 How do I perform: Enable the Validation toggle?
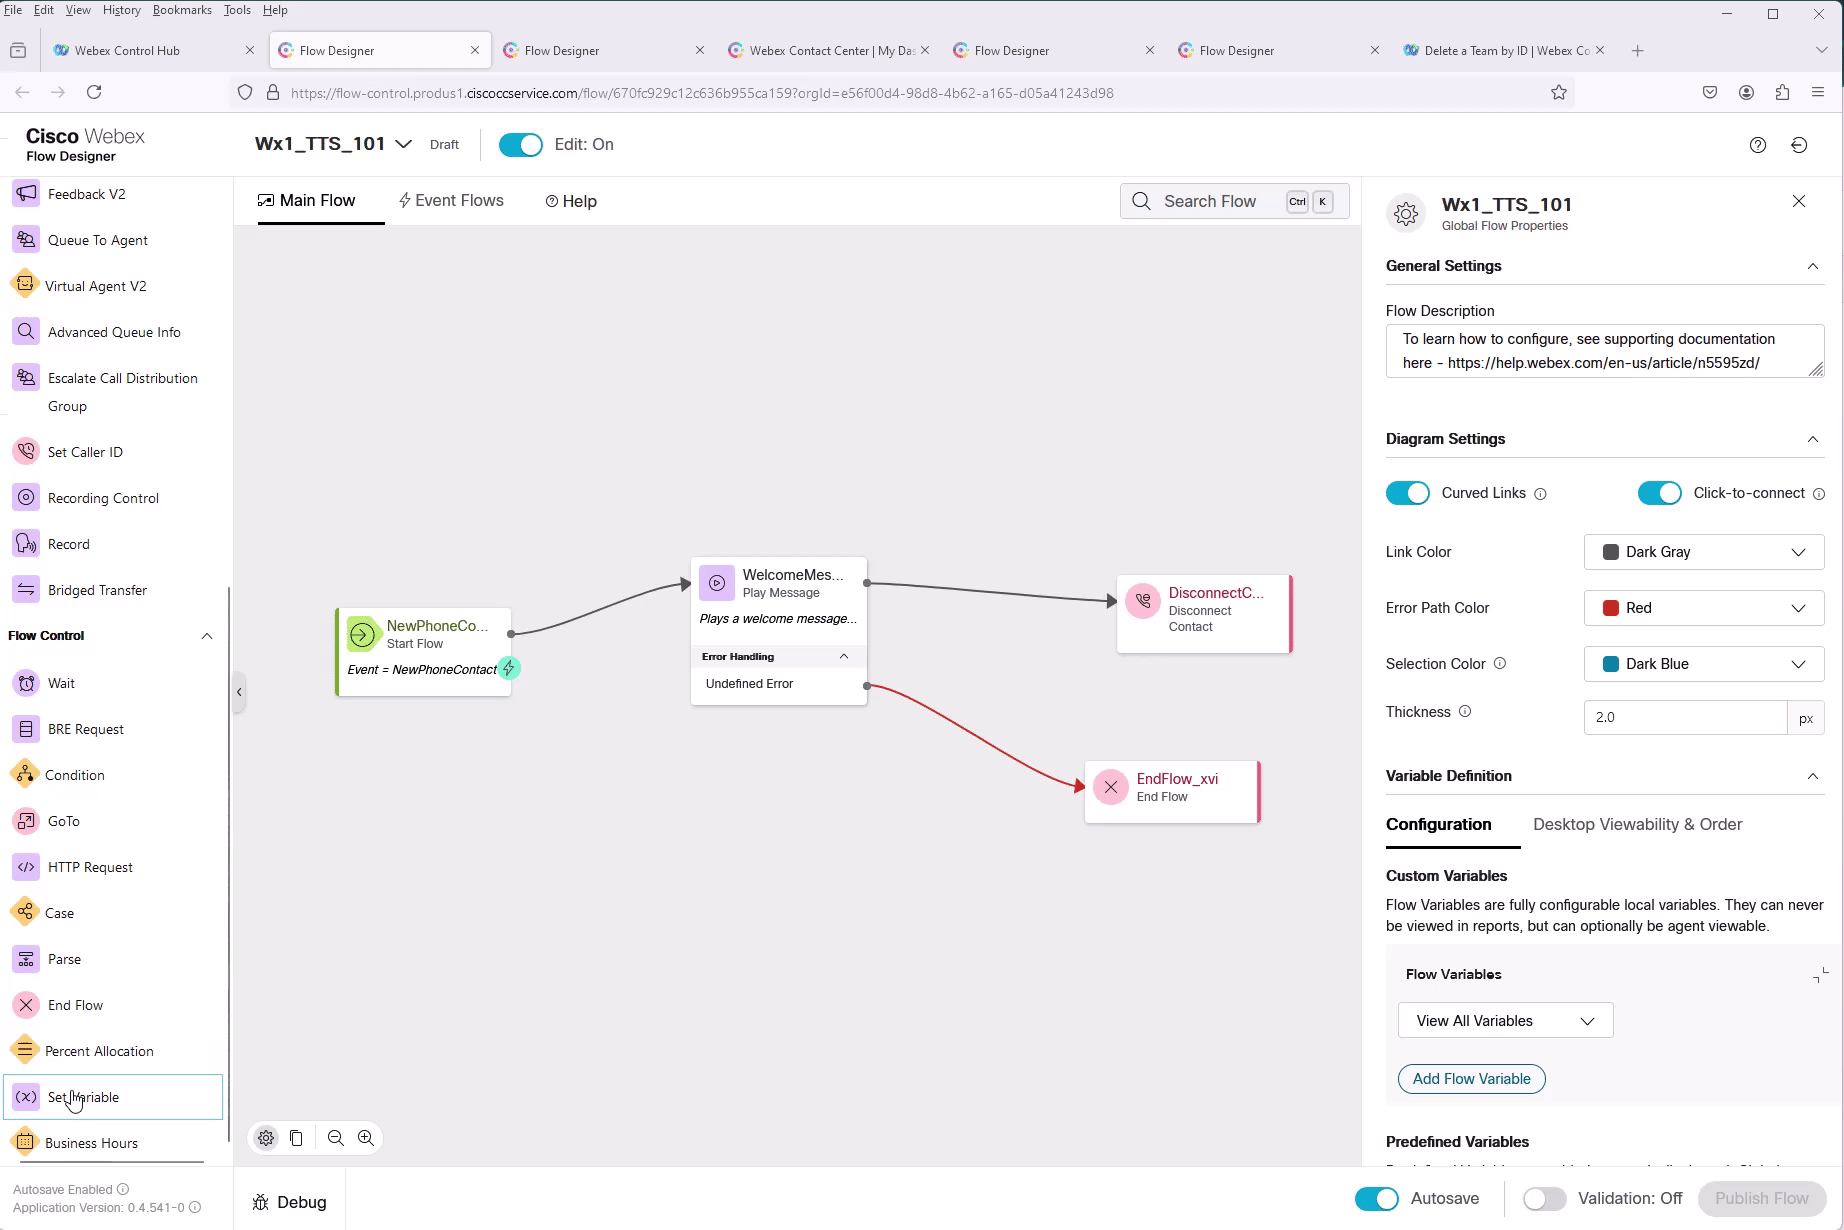(x=1544, y=1198)
